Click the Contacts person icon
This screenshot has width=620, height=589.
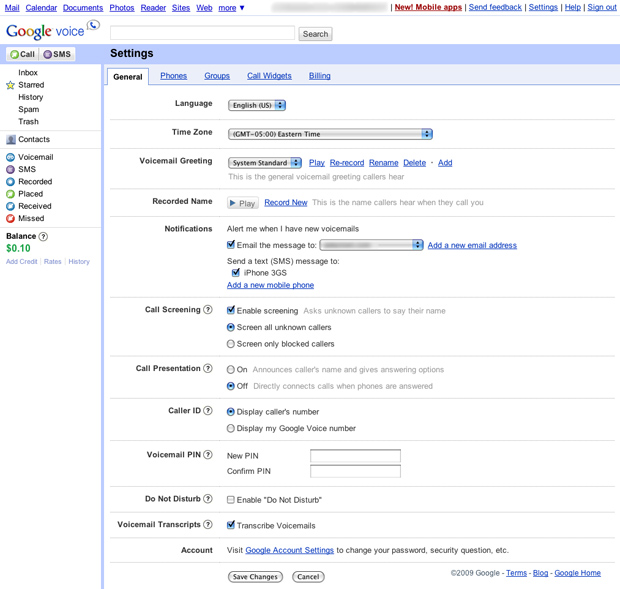pyautogui.click(x=11, y=140)
